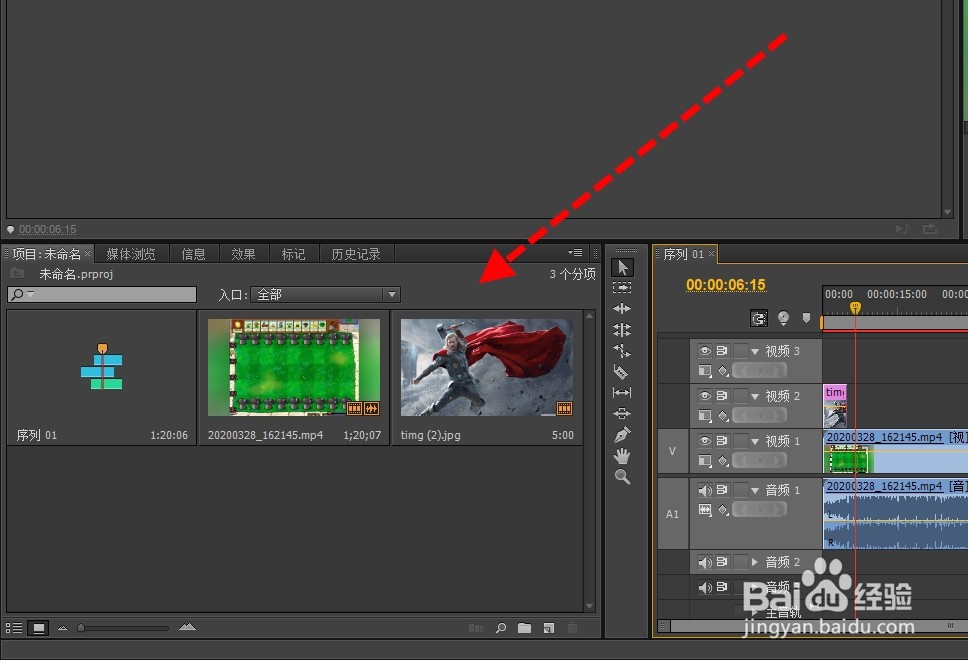Toggle the timeline Snap icon
This screenshot has height=660, width=968.
(759, 318)
